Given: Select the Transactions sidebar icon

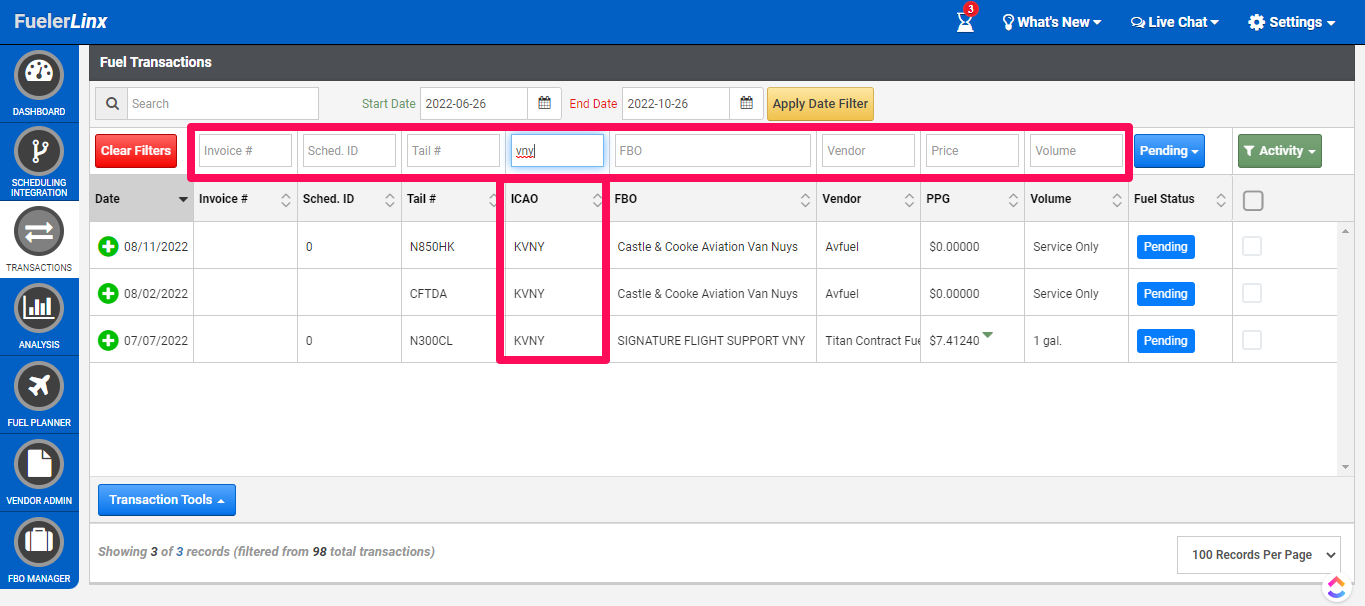Looking at the screenshot, I should (39, 232).
